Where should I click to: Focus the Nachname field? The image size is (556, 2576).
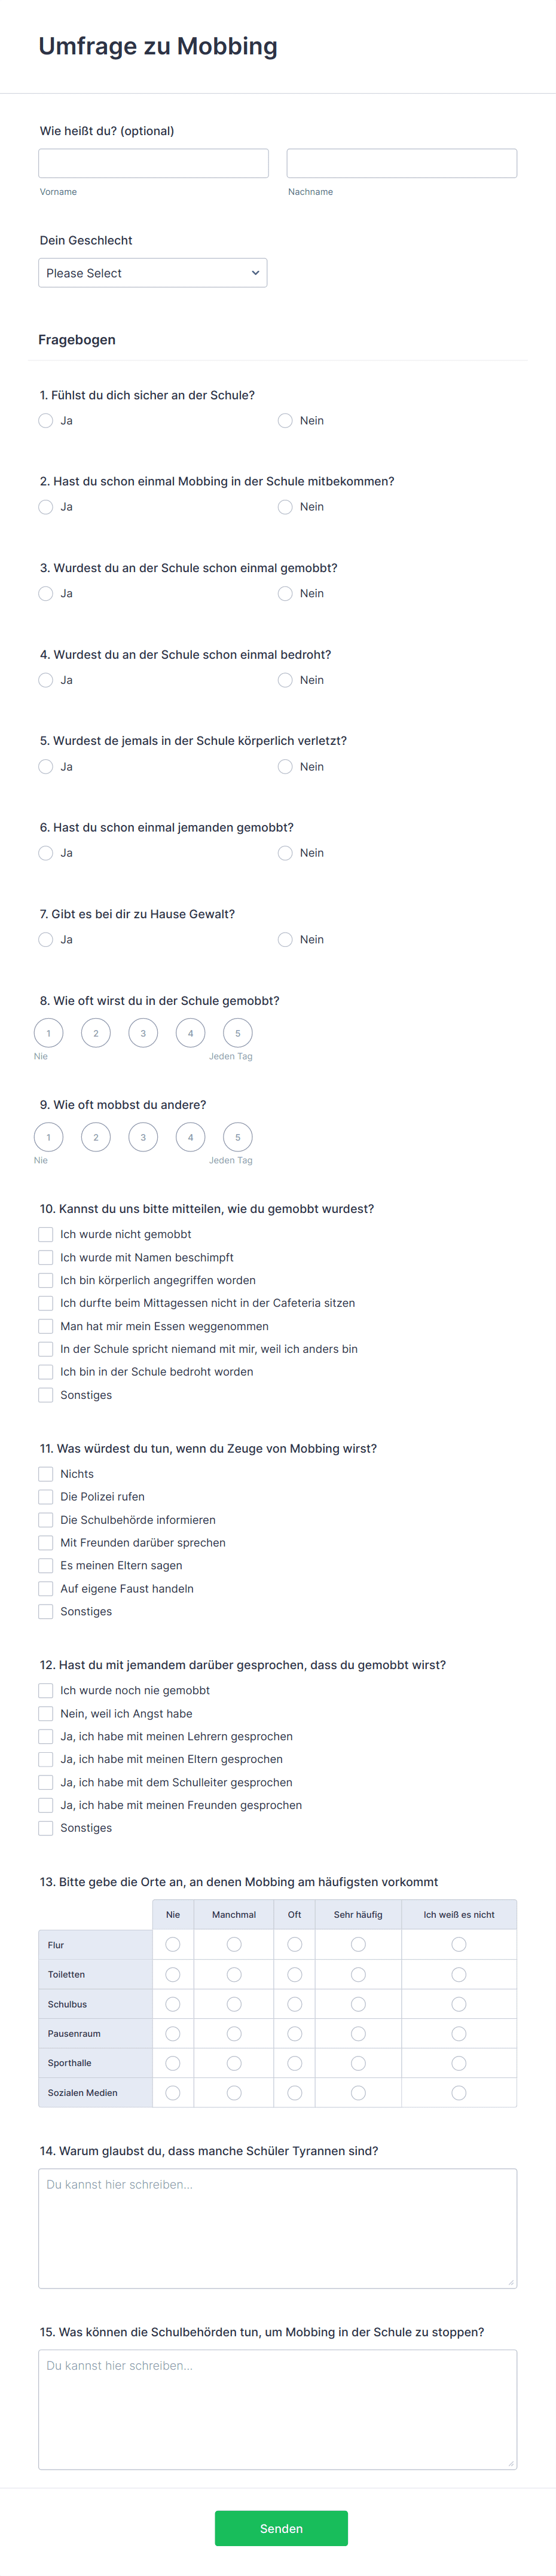click(x=401, y=162)
